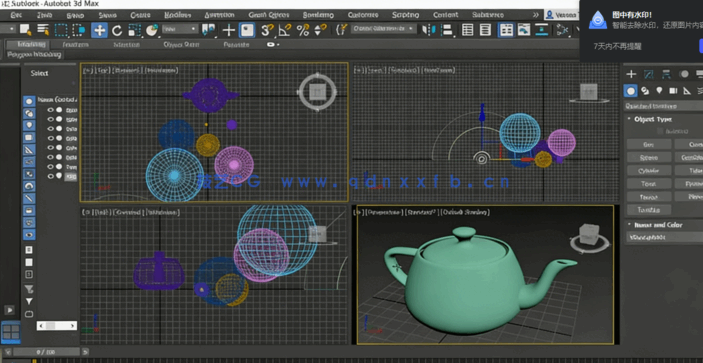Open reference coordinate system dropdown
This screenshot has width=703, height=363.
(x=180, y=29)
